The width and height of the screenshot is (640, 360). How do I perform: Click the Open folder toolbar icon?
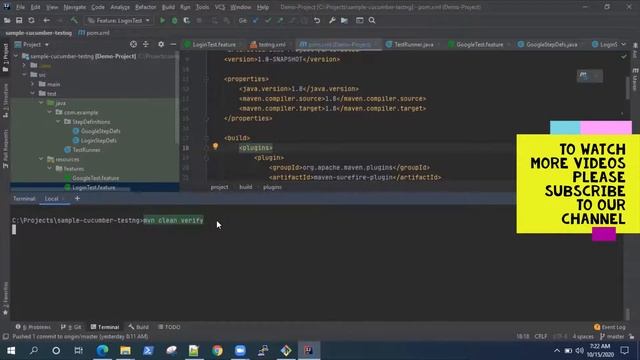coord(7,20)
